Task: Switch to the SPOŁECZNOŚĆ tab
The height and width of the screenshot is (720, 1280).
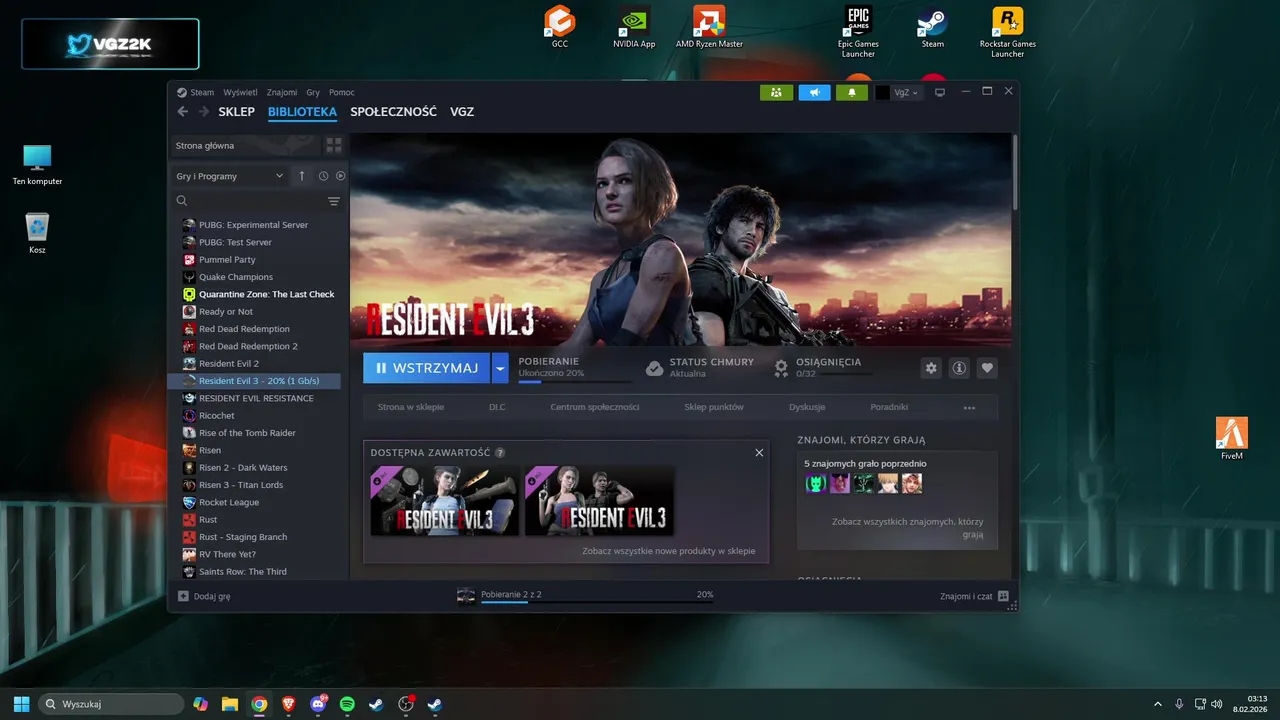Action: tap(393, 112)
